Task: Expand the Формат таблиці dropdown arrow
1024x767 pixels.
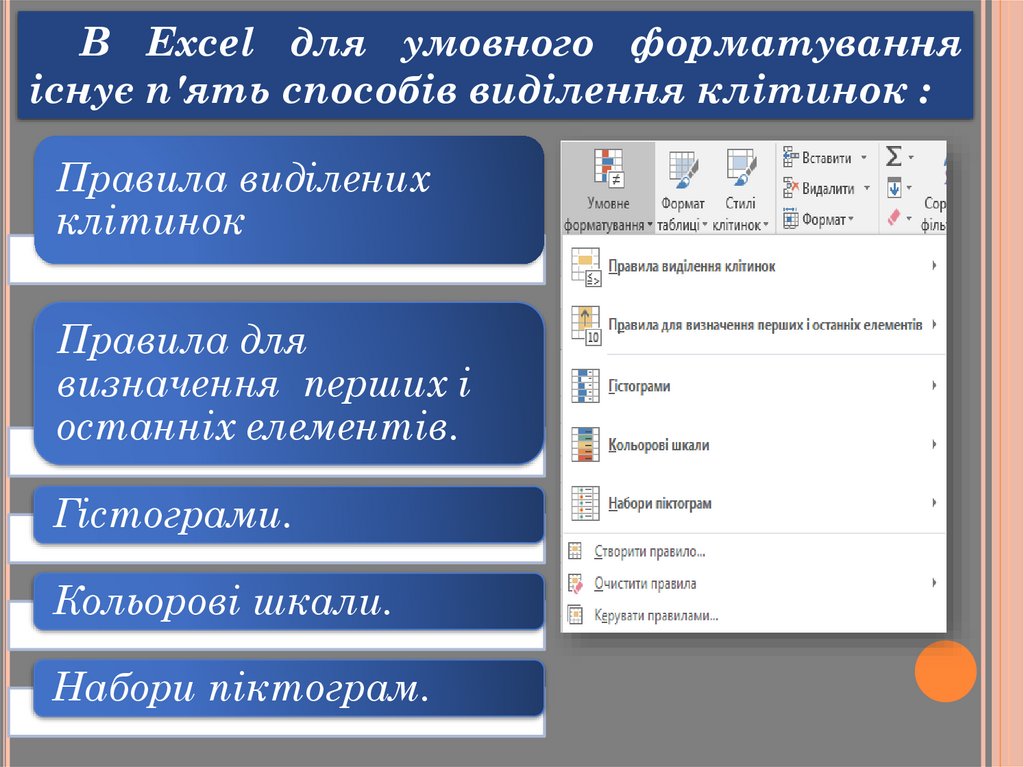Action: click(705, 225)
